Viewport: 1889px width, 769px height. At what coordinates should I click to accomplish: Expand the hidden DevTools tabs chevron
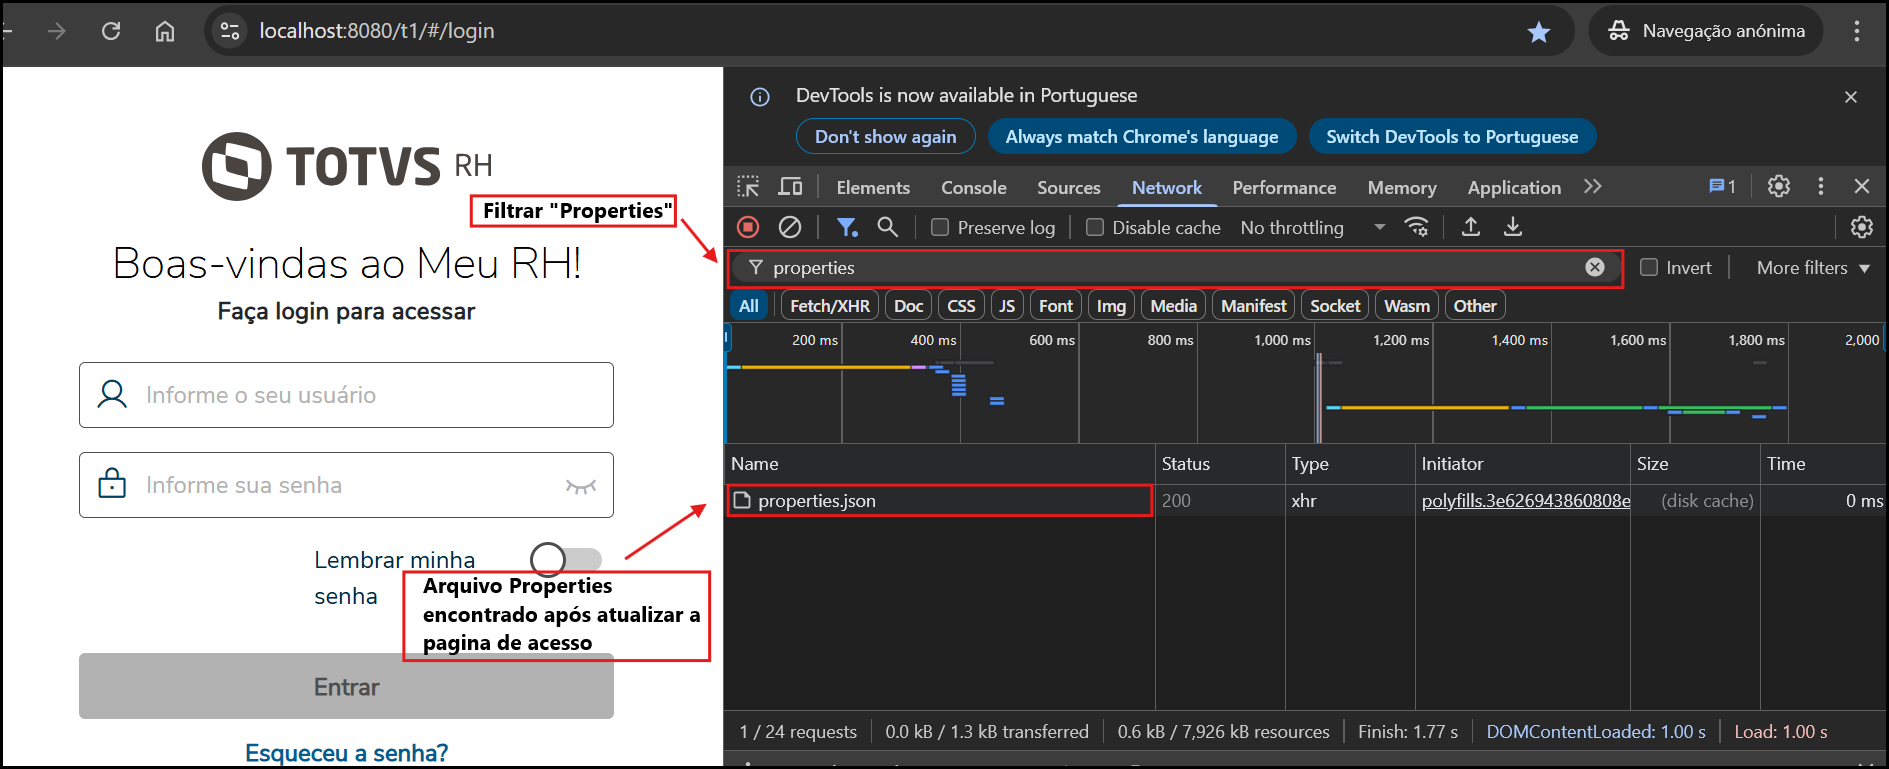(1593, 187)
